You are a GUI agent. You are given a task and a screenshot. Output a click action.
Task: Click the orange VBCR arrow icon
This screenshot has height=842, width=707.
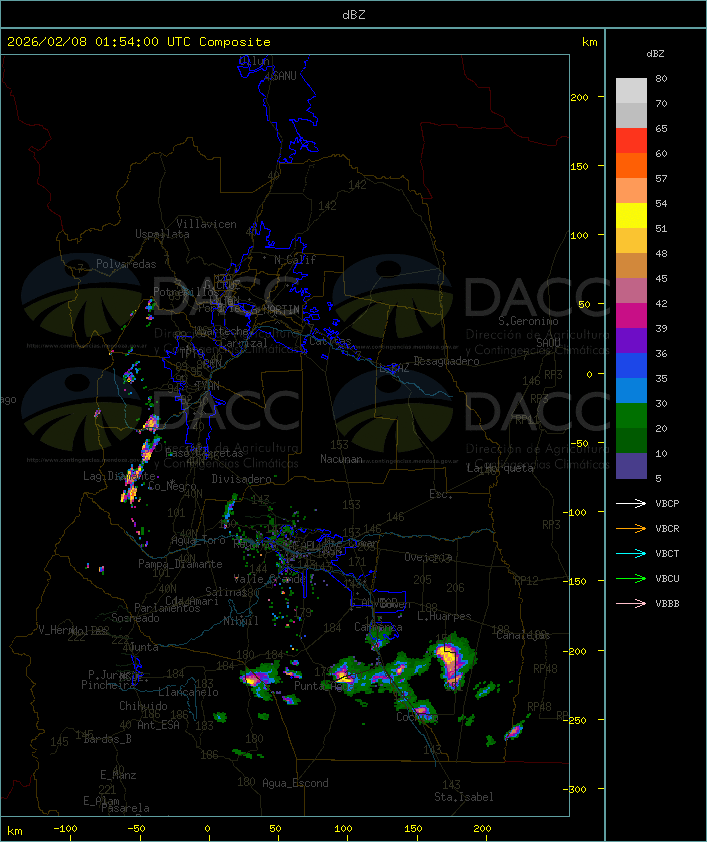coord(631,528)
